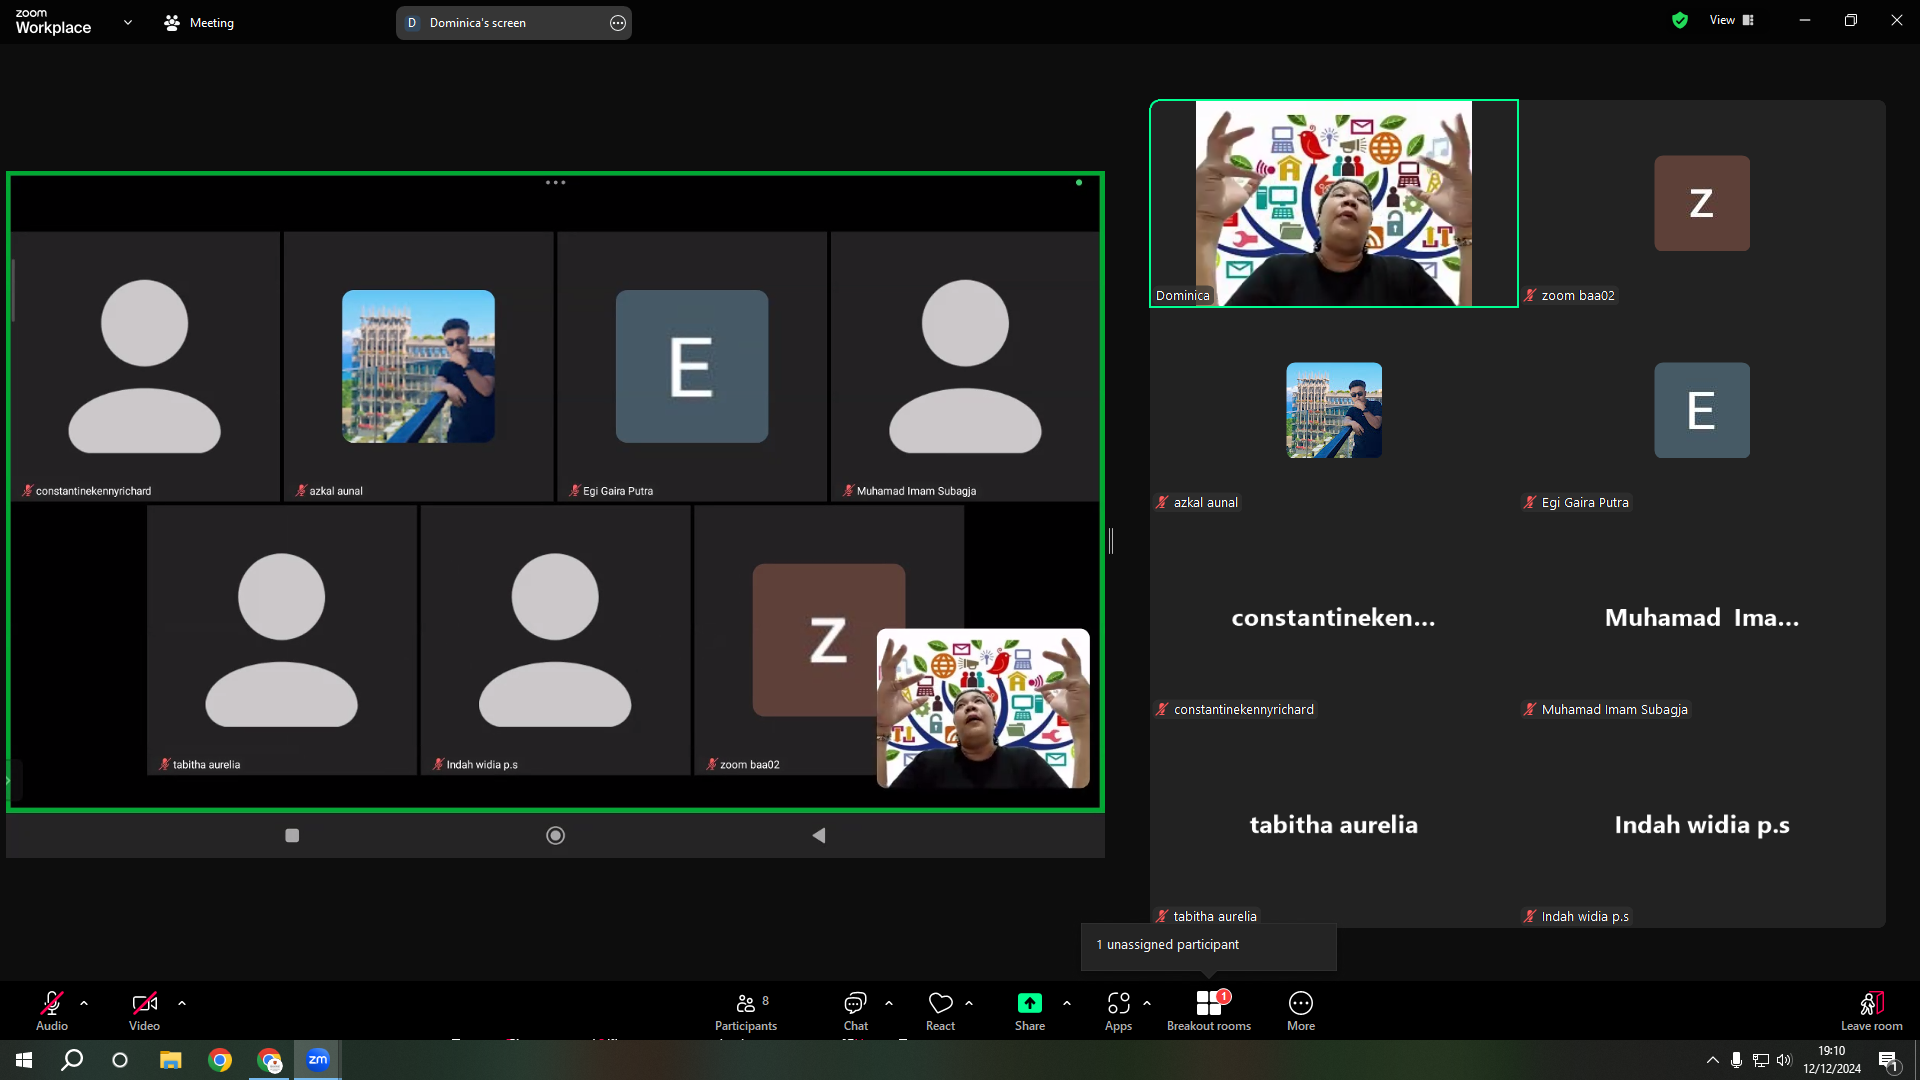1920x1080 pixels.
Task: Open Windows Start menu
Action: click(x=24, y=1060)
